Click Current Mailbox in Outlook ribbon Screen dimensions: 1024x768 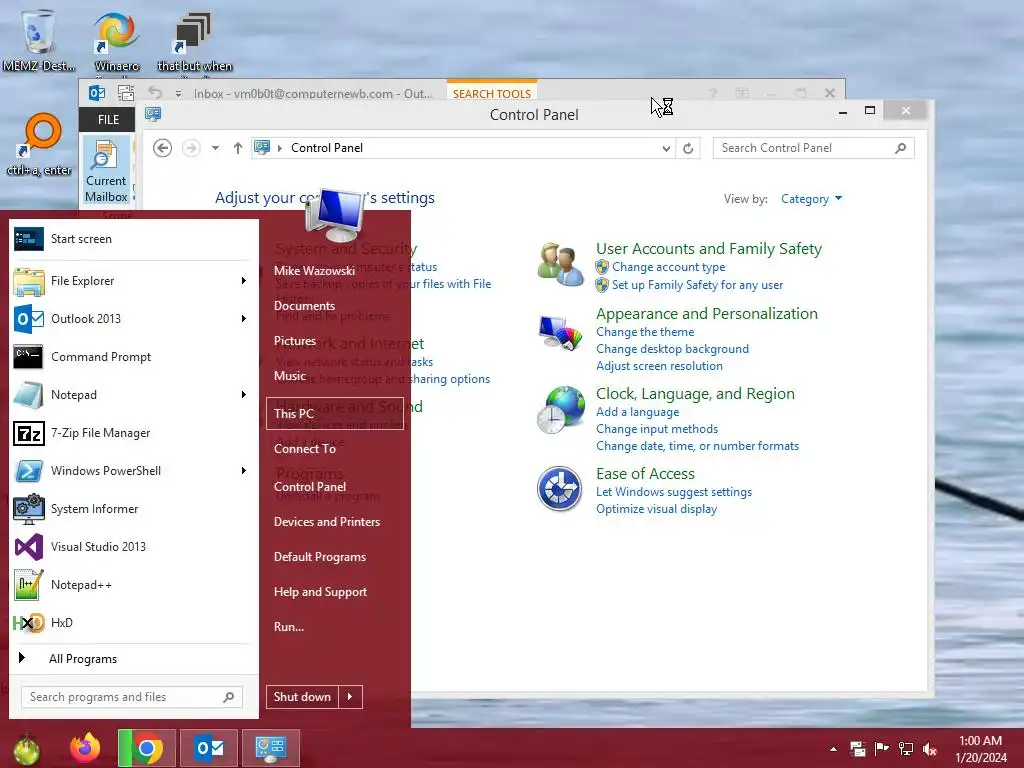coord(106,172)
